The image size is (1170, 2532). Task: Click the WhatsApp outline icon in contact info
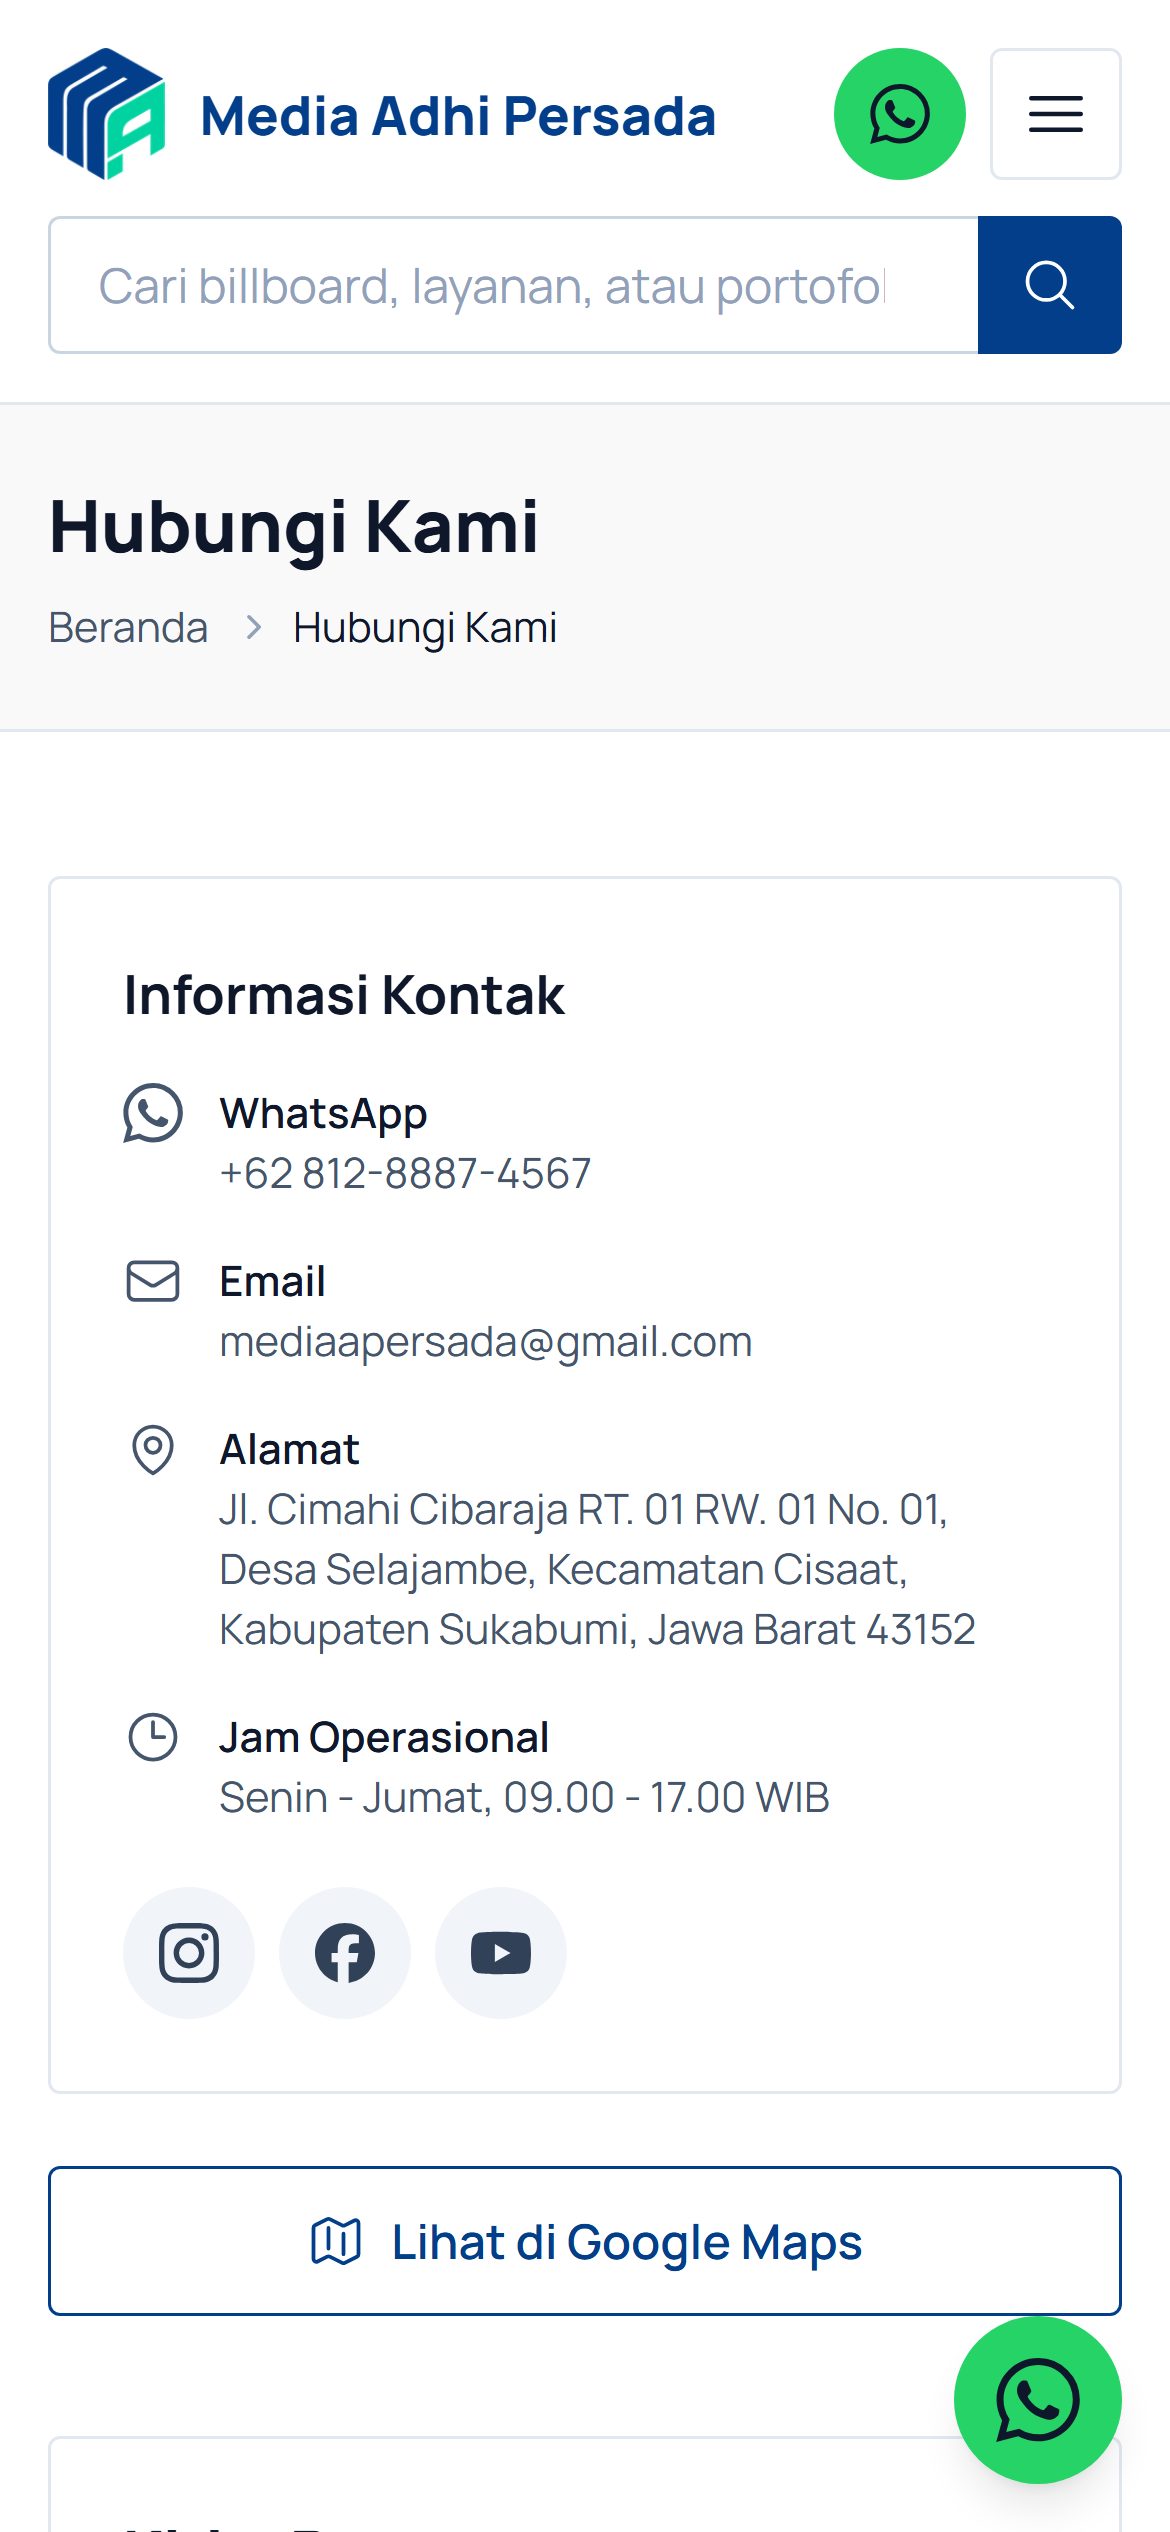(153, 1113)
